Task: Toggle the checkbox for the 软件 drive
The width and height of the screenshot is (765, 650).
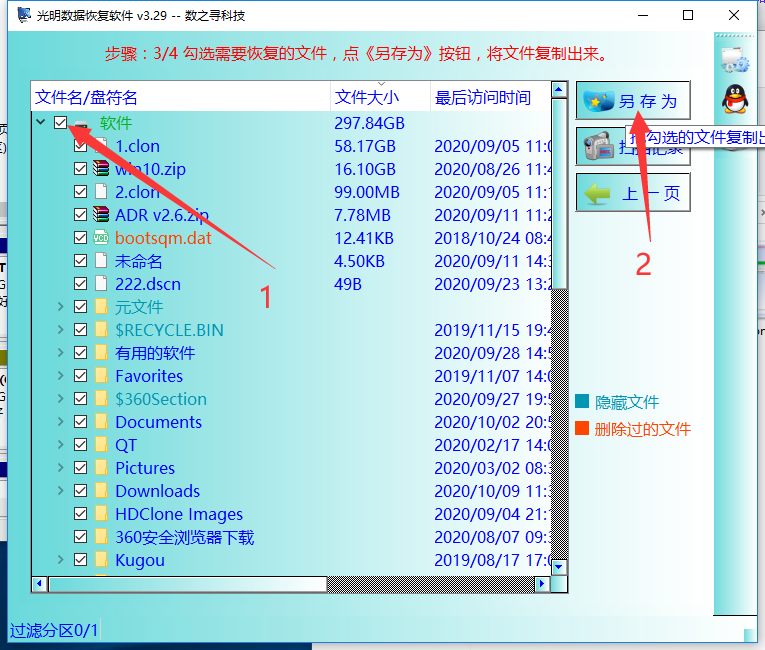Action: (60, 122)
